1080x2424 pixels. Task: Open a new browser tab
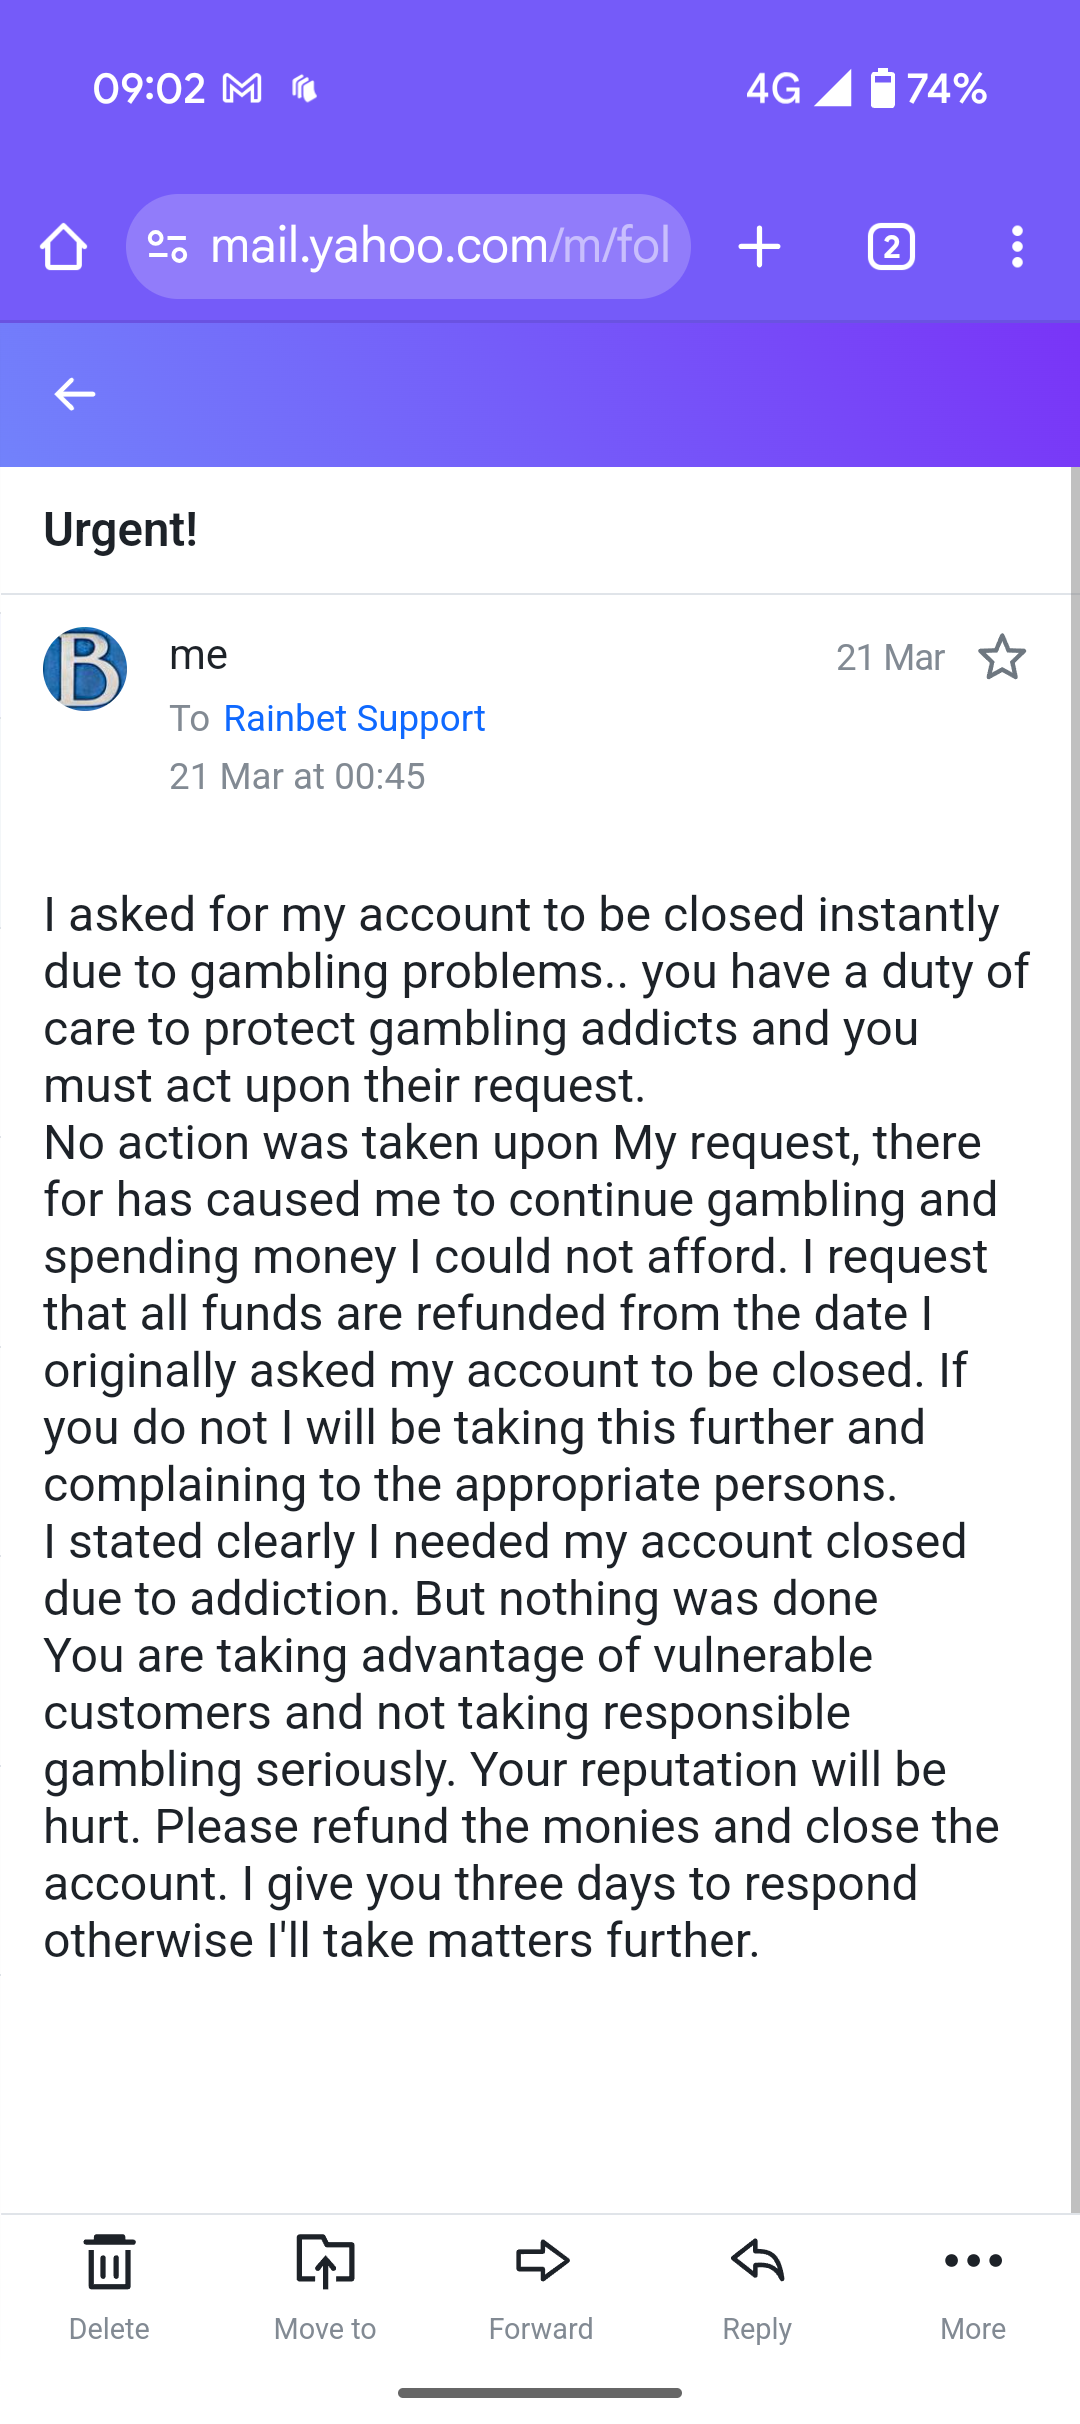pyautogui.click(x=759, y=247)
